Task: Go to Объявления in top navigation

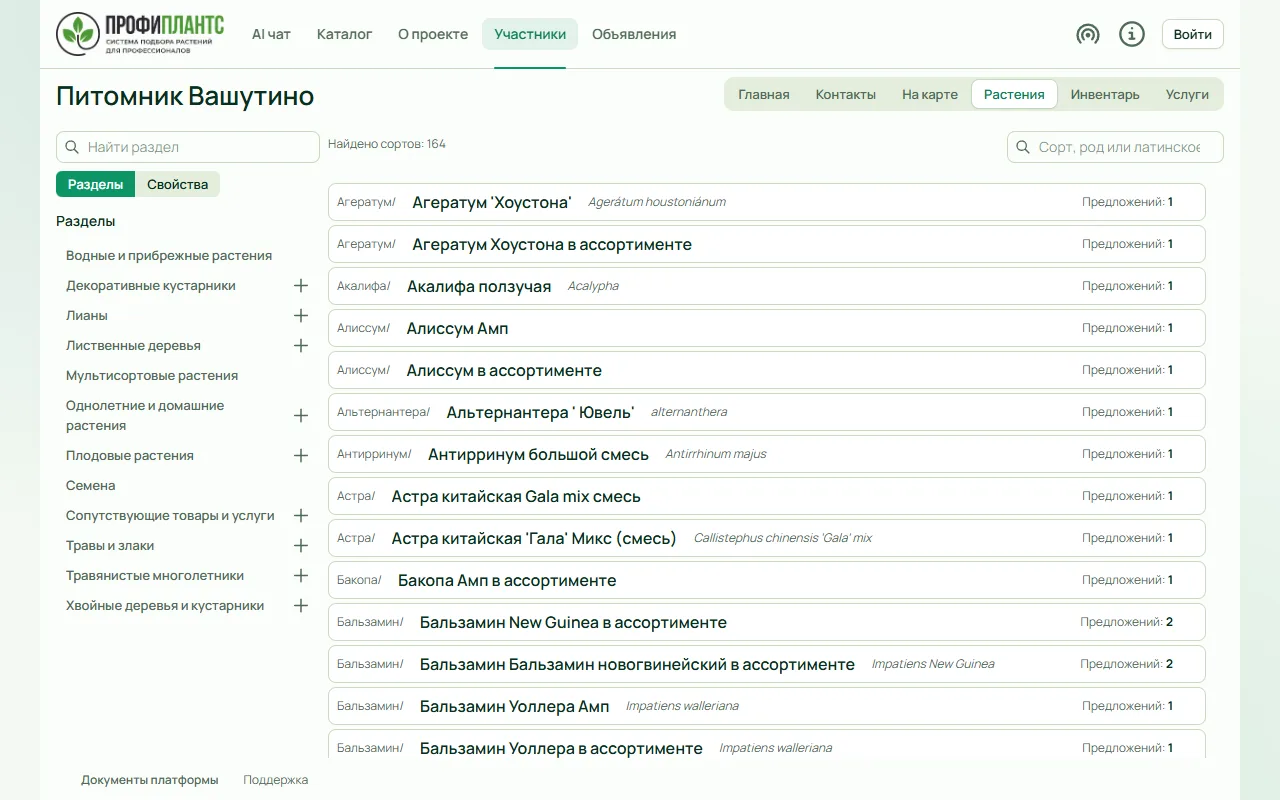Action: pyautogui.click(x=634, y=34)
